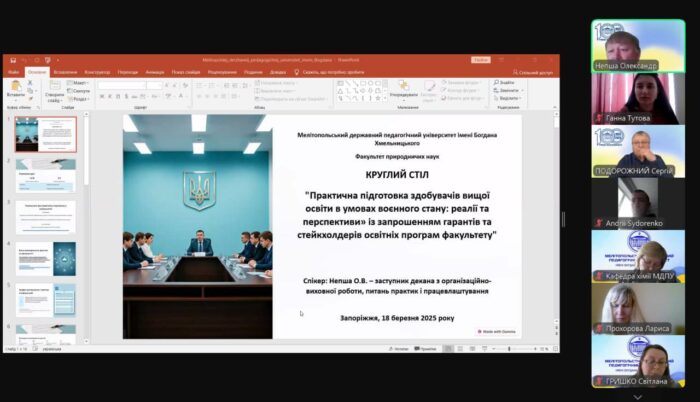Click the Paste (Вставити) clipboard icon
The width and height of the screenshot is (700, 402).
(x=14, y=87)
